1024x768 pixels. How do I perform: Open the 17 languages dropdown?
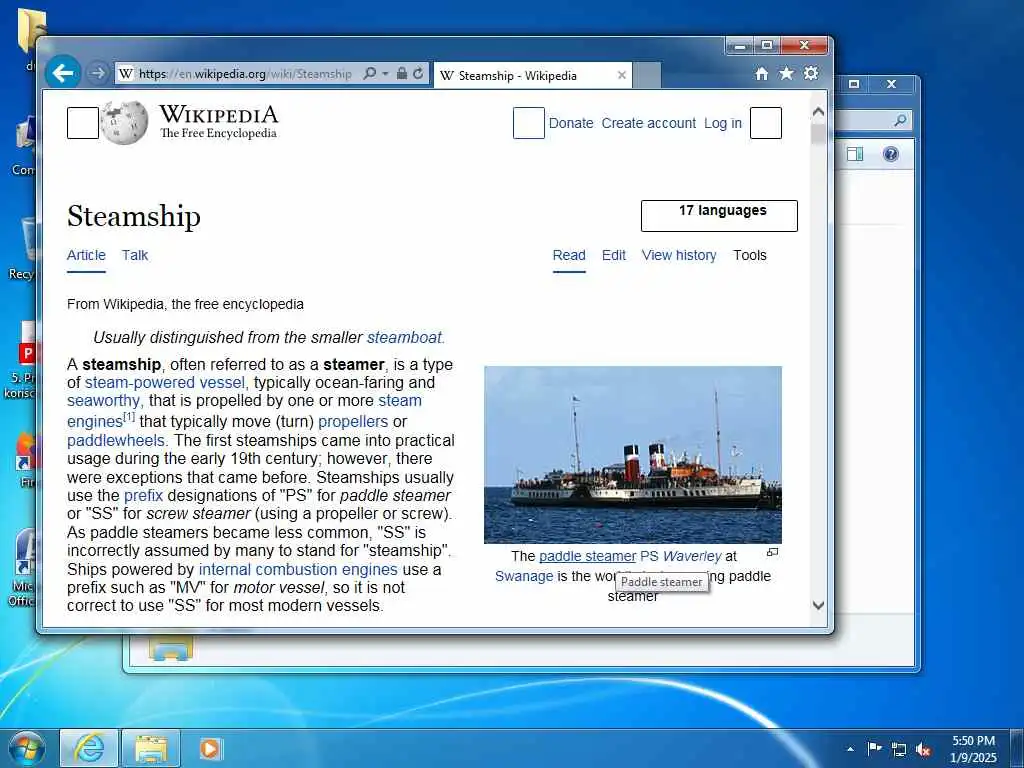point(719,216)
